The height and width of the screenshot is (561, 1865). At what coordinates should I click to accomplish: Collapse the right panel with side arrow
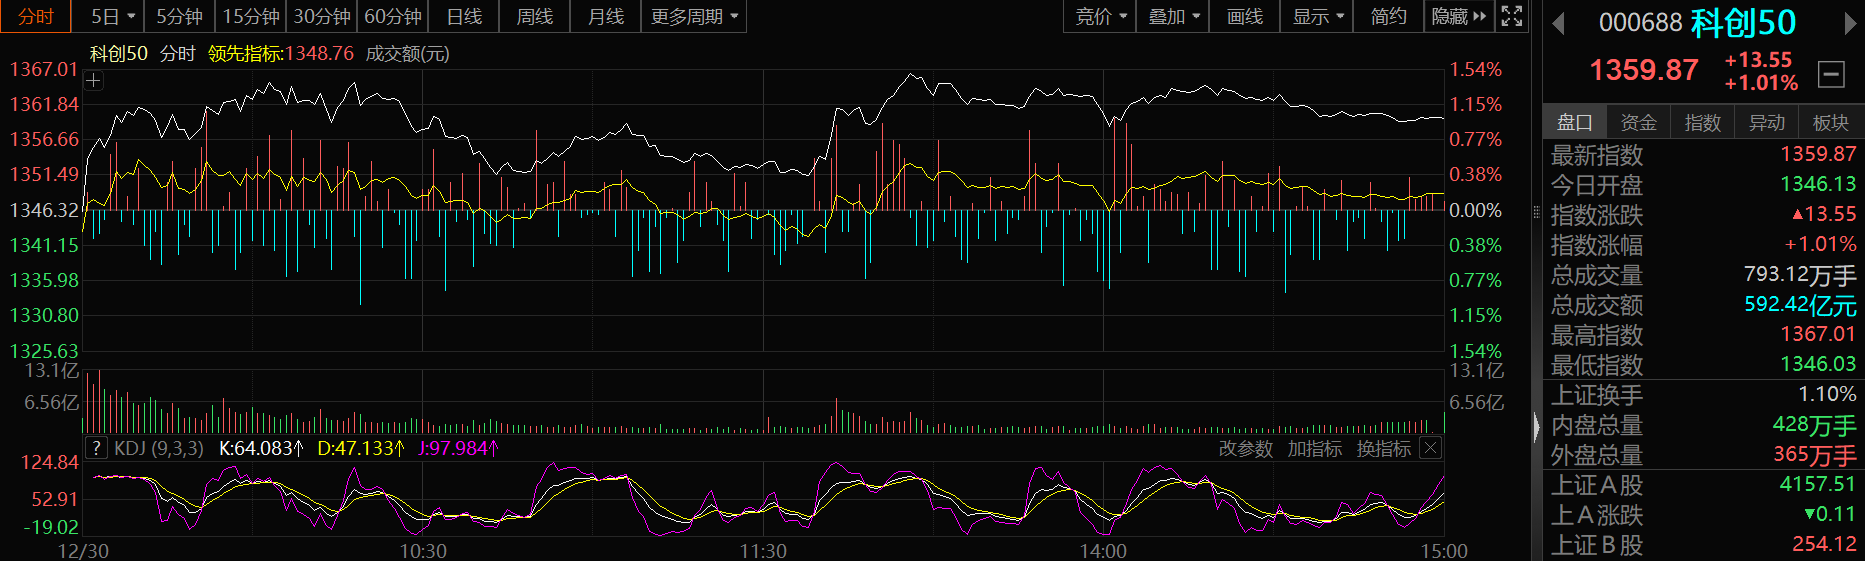pos(1537,427)
